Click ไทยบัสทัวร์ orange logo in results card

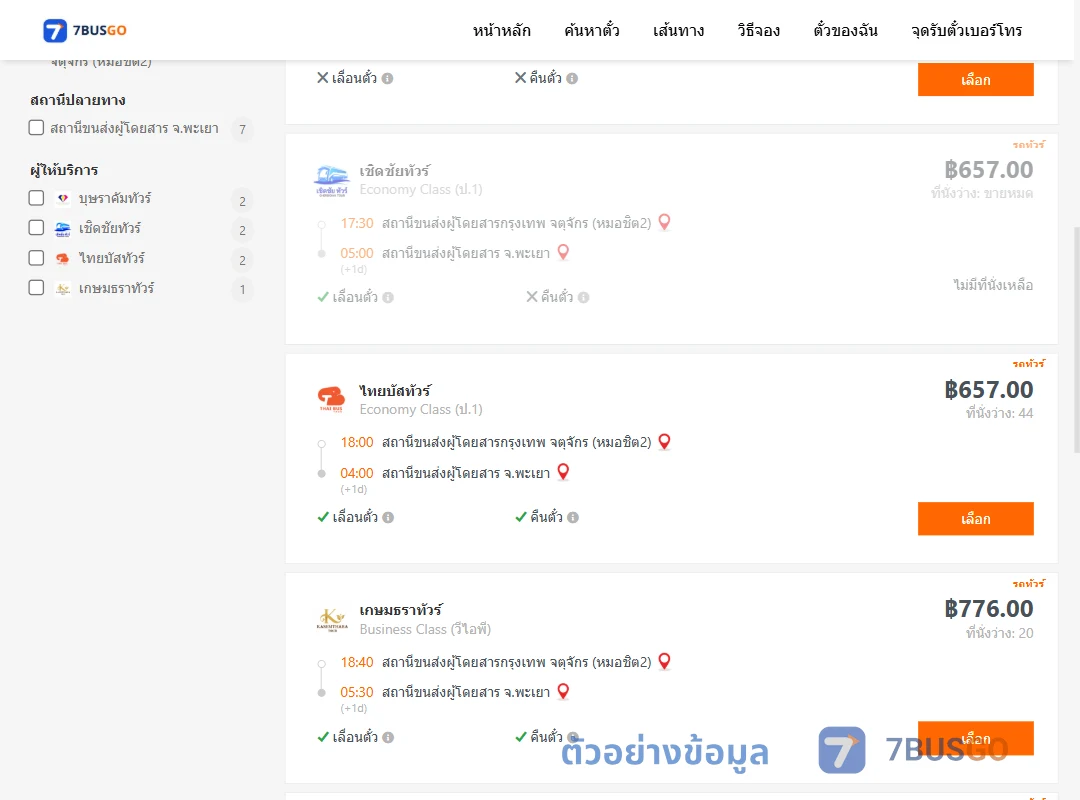coord(331,399)
